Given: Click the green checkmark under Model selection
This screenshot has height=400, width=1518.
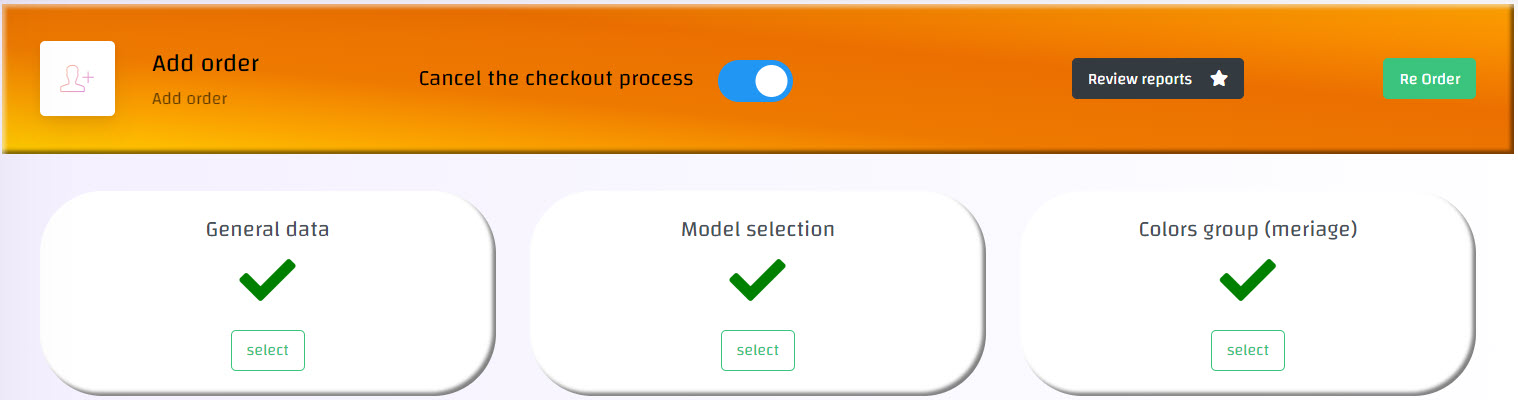Looking at the screenshot, I should coord(757,280).
